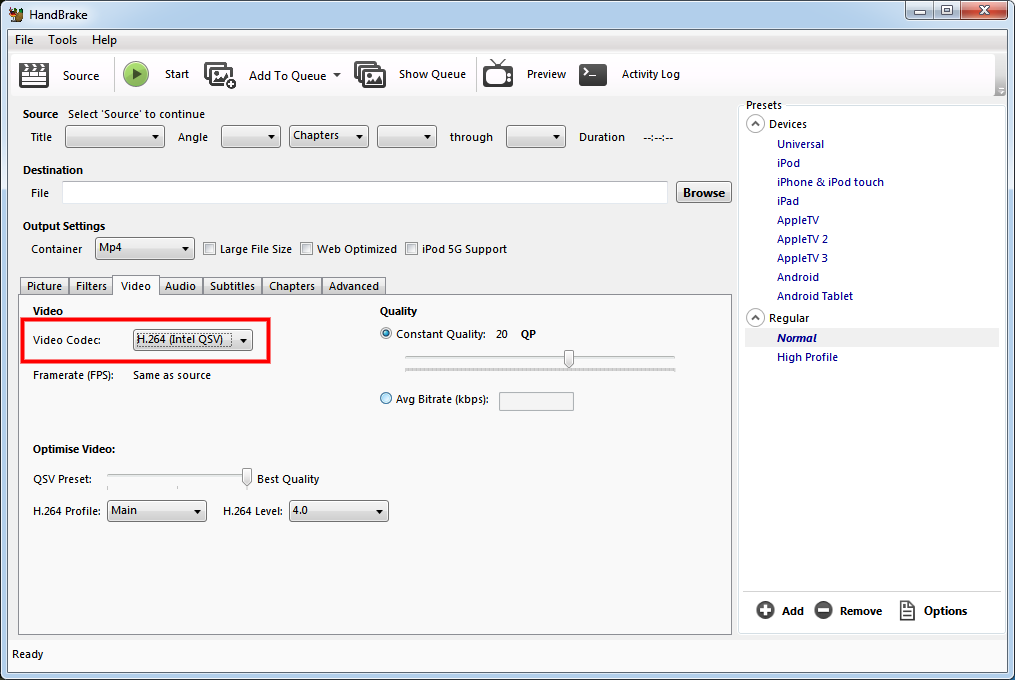The height and width of the screenshot is (680, 1015).
Task: Select the High Profile preset
Action: (x=807, y=357)
